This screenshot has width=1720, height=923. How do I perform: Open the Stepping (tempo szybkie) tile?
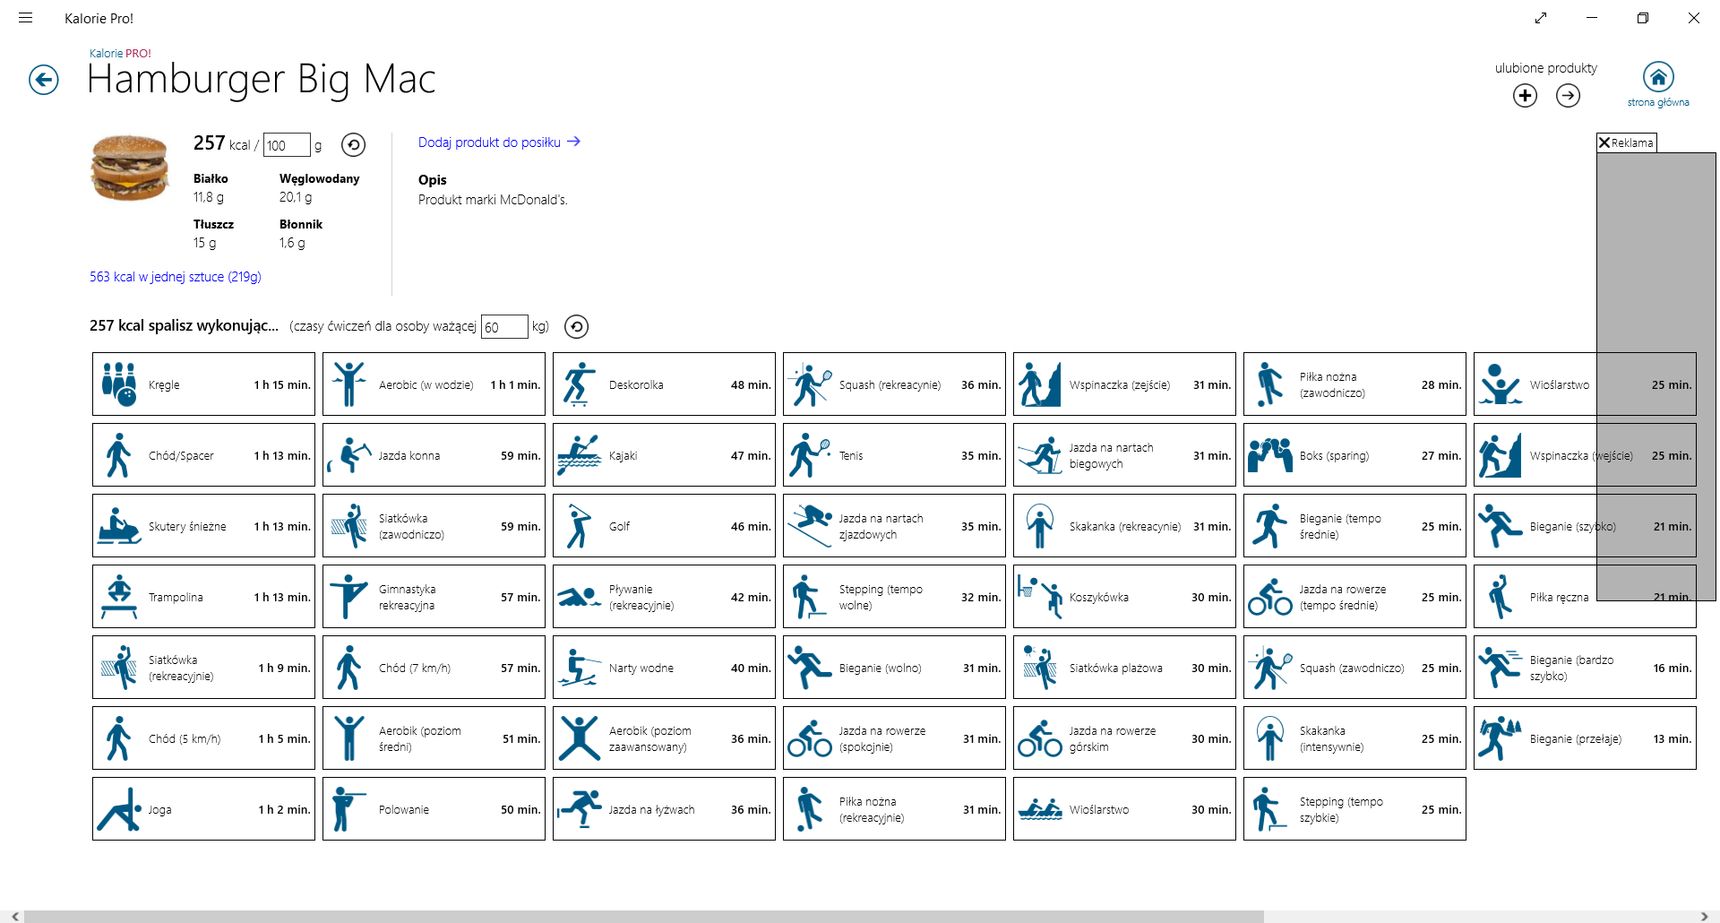click(1355, 810)
